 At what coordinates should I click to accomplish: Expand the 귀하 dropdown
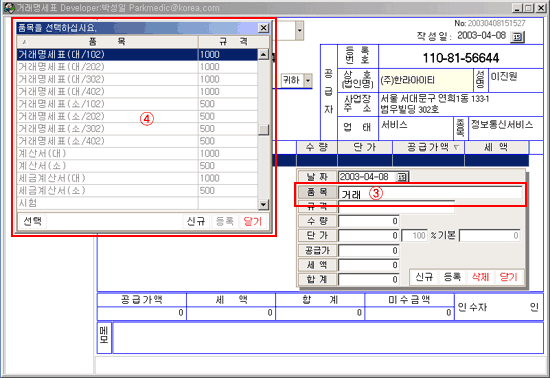308,81
